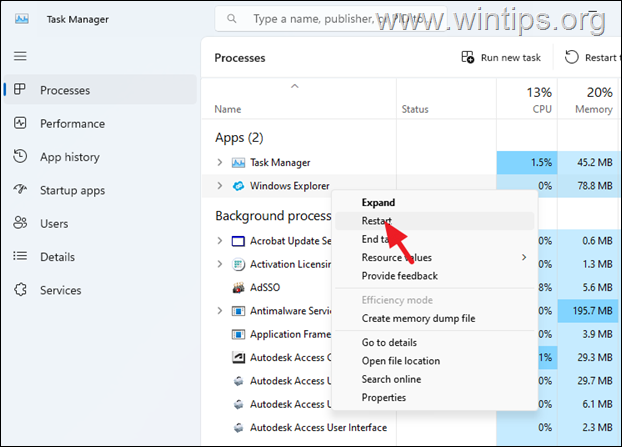Click the Processes sidebar icon
The image size is (622, 447).
tap(20, 89)
